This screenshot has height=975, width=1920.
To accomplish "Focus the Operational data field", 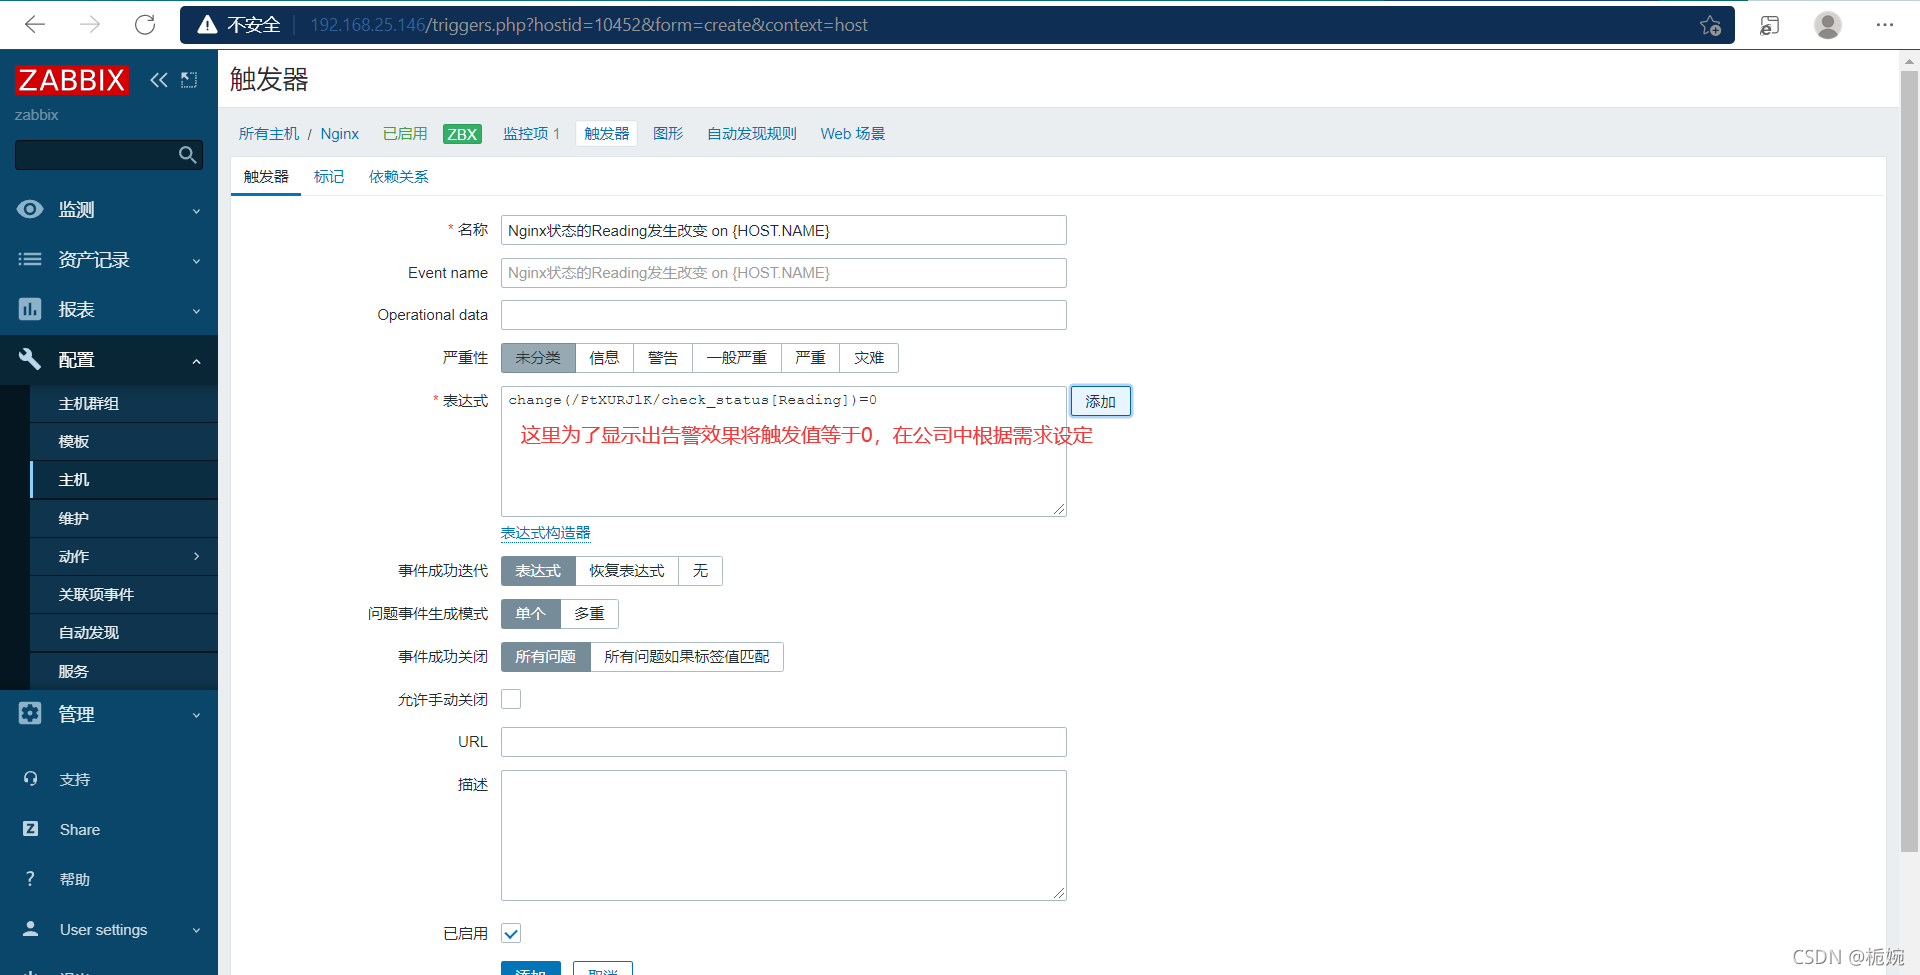I will (784, 315).
